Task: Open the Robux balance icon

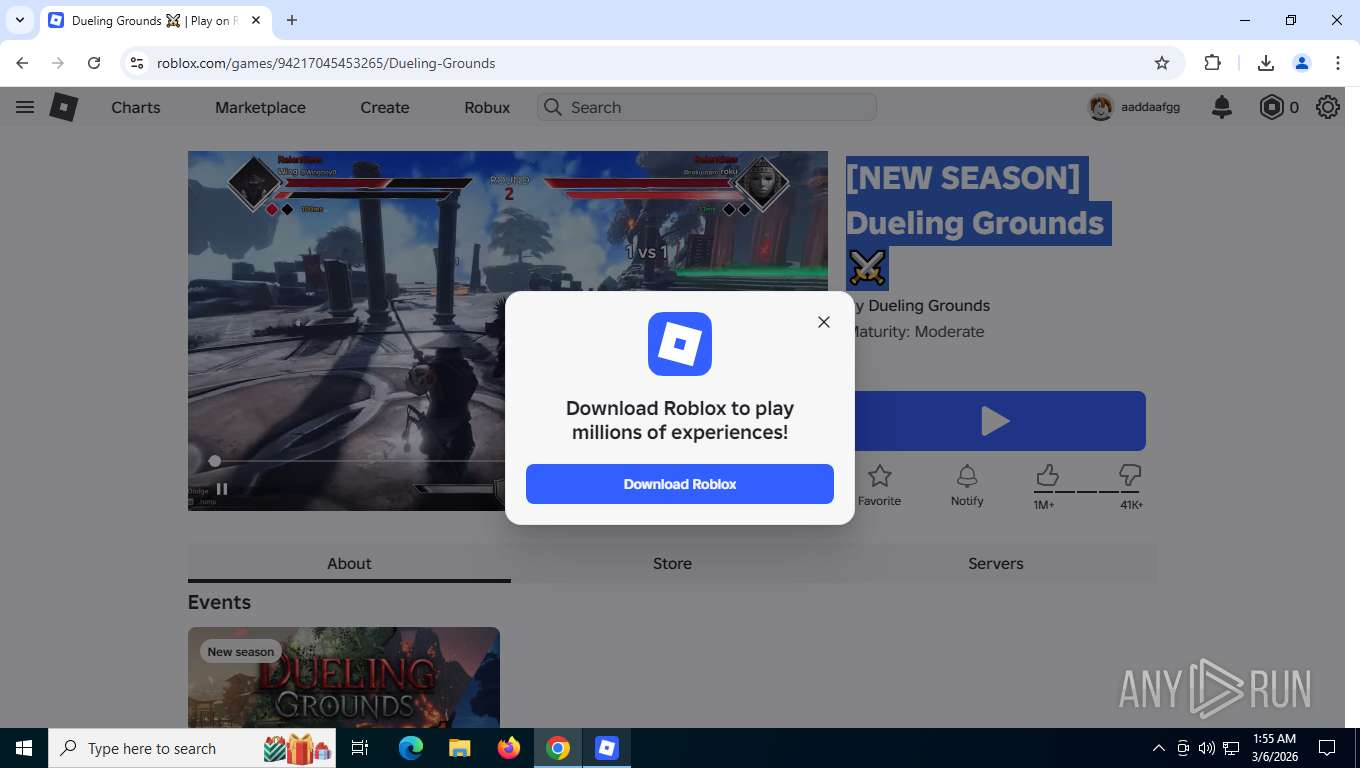Action: point(1271,107)
